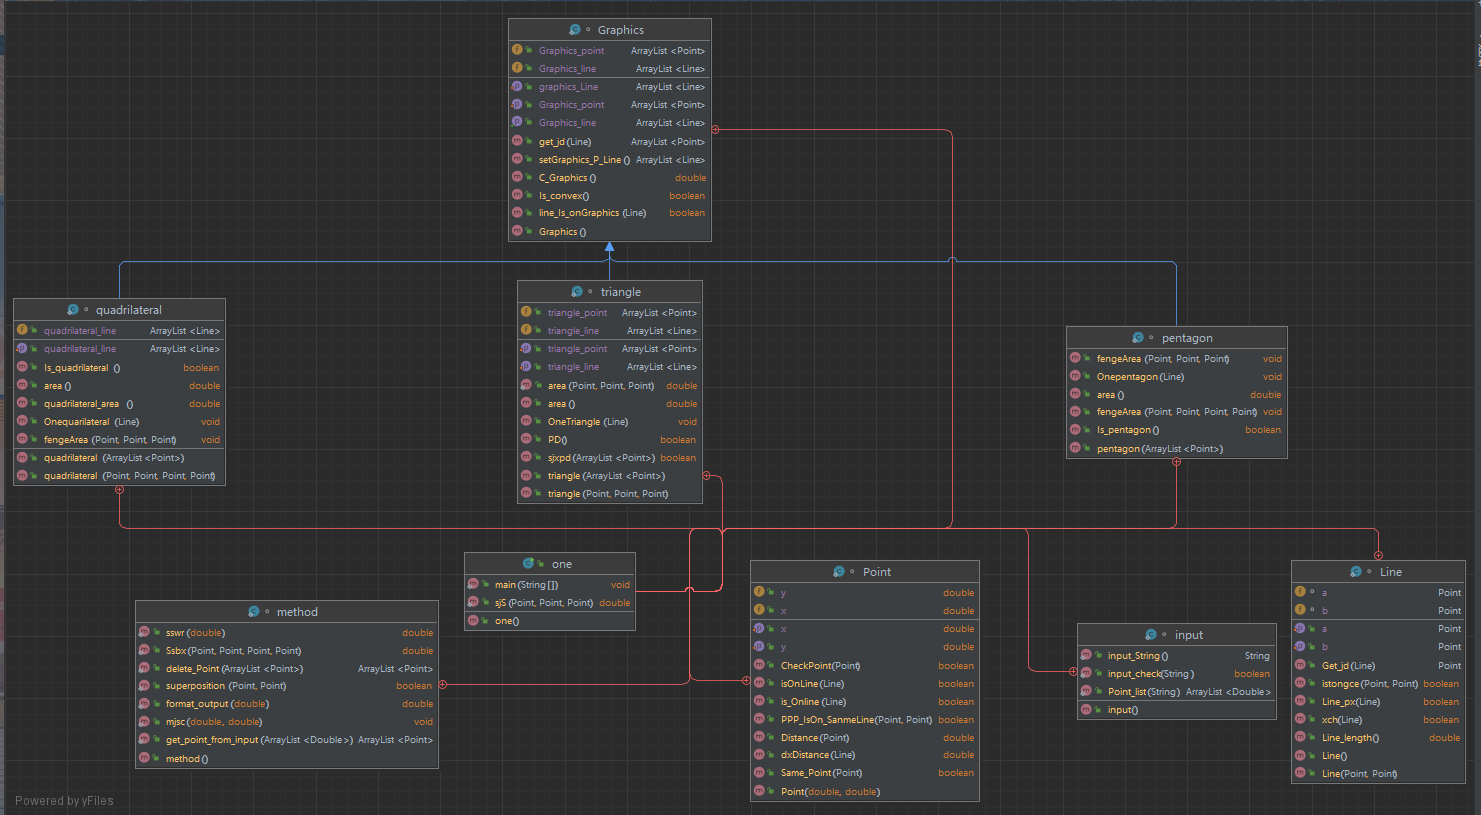
Task: Click the method icon beside Is_quadrilateral()
Action: tap(22, 367)
